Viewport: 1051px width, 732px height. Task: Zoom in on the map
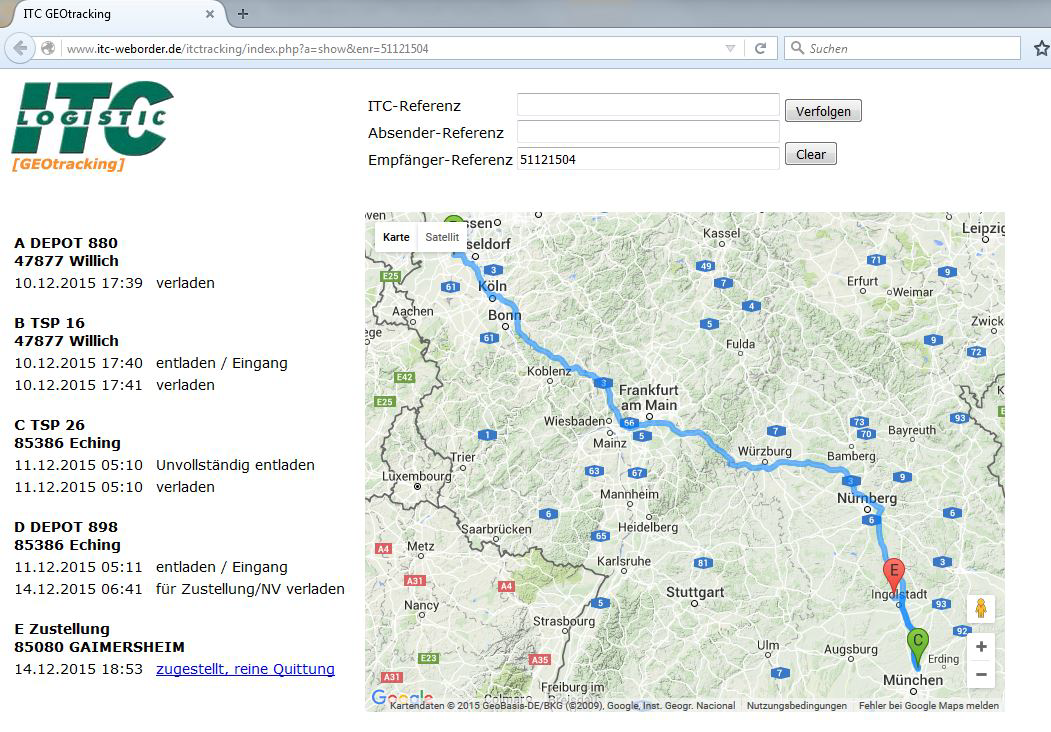click(x=981, y=647)
